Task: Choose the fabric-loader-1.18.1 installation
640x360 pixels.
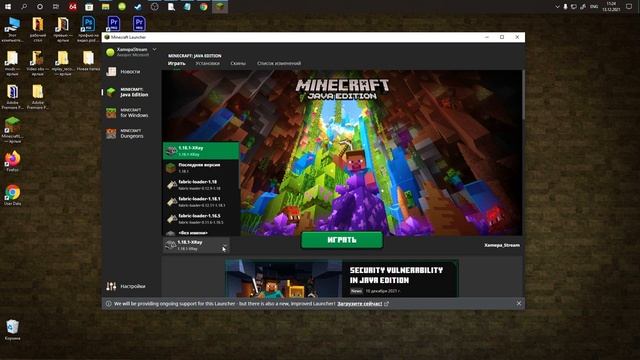Action: coord(201,202)
